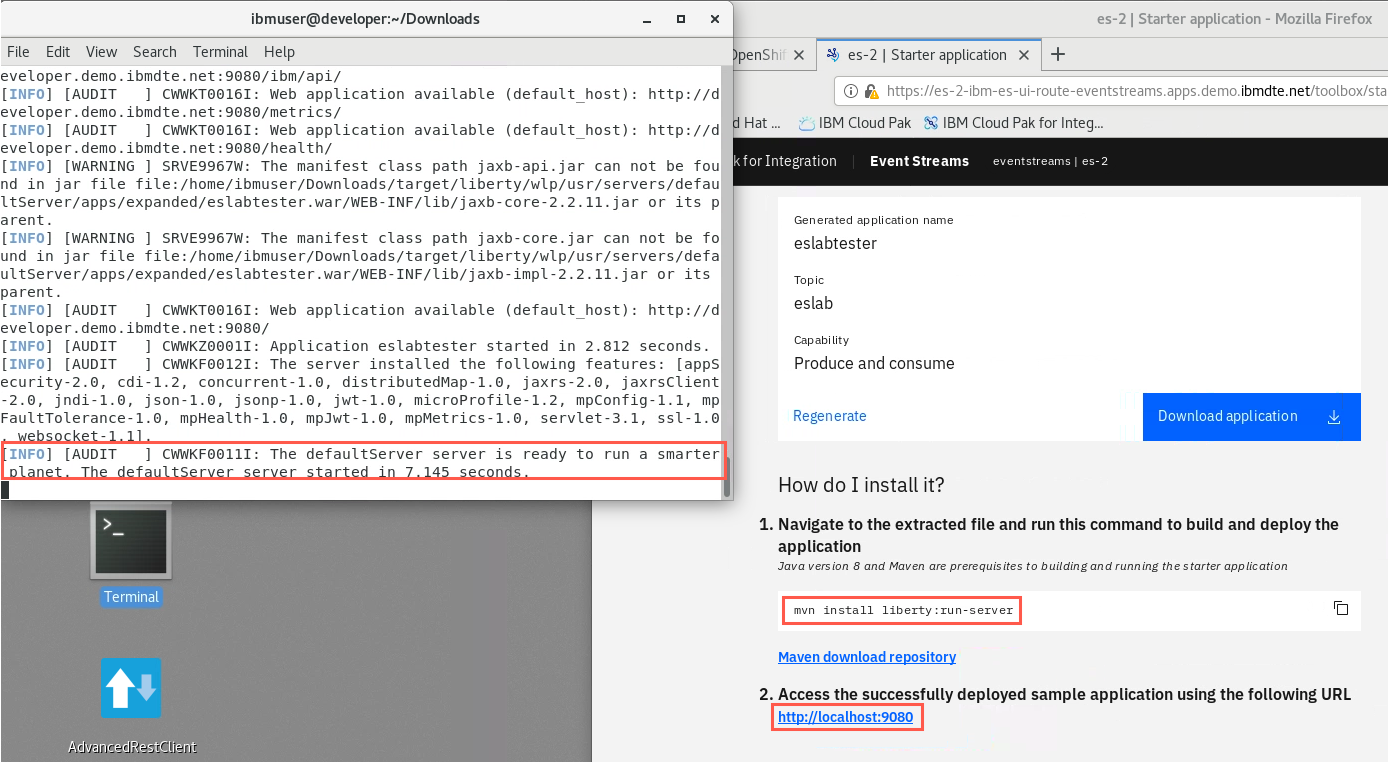The image size is (1388, 762).
Task: Open the View menu in terminal
Action: coord(101,52)
